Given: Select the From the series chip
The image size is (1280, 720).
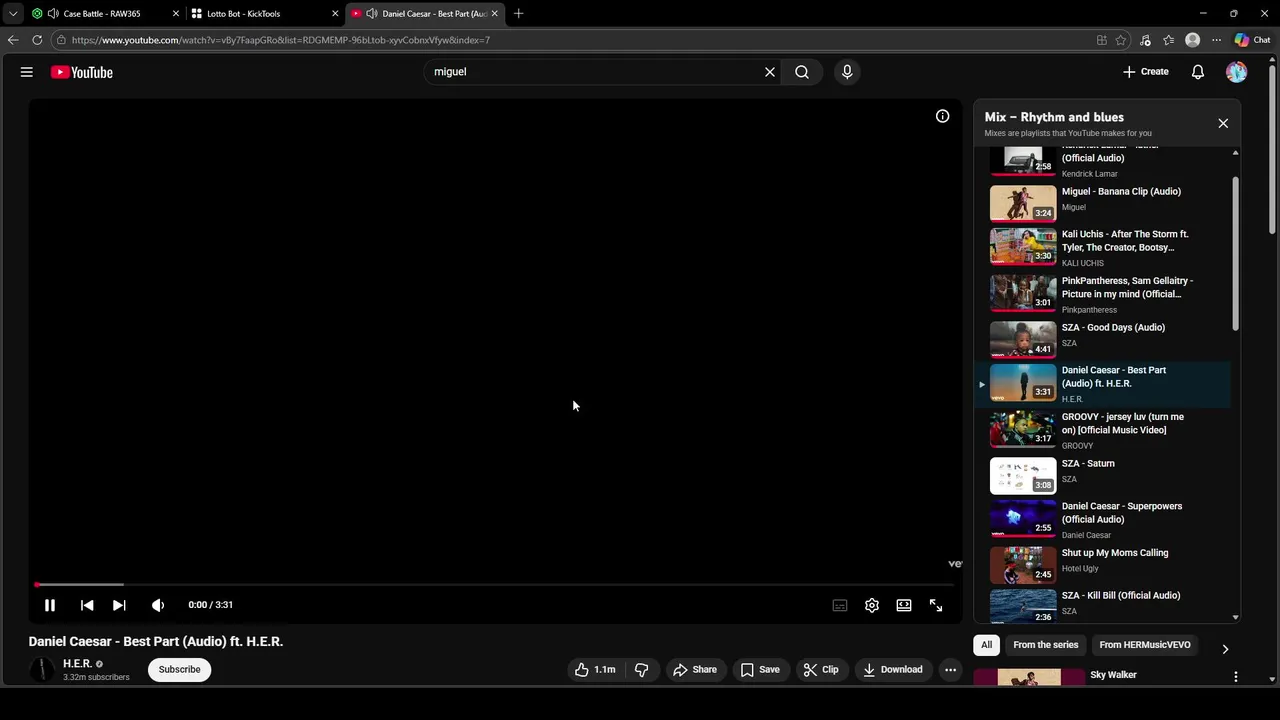Looking at the screenshot, I should [x=1046, y=645].
